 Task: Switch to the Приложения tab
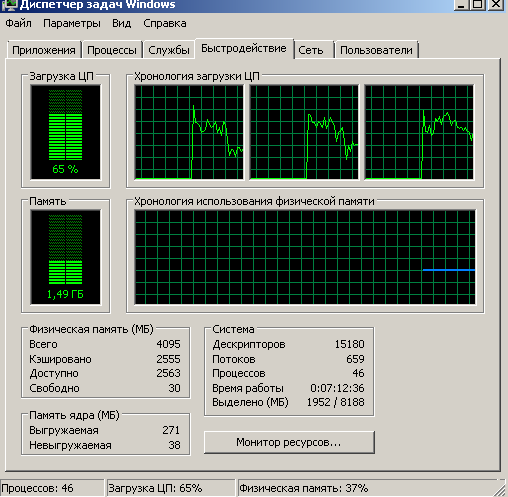click(x=44, y=50)
